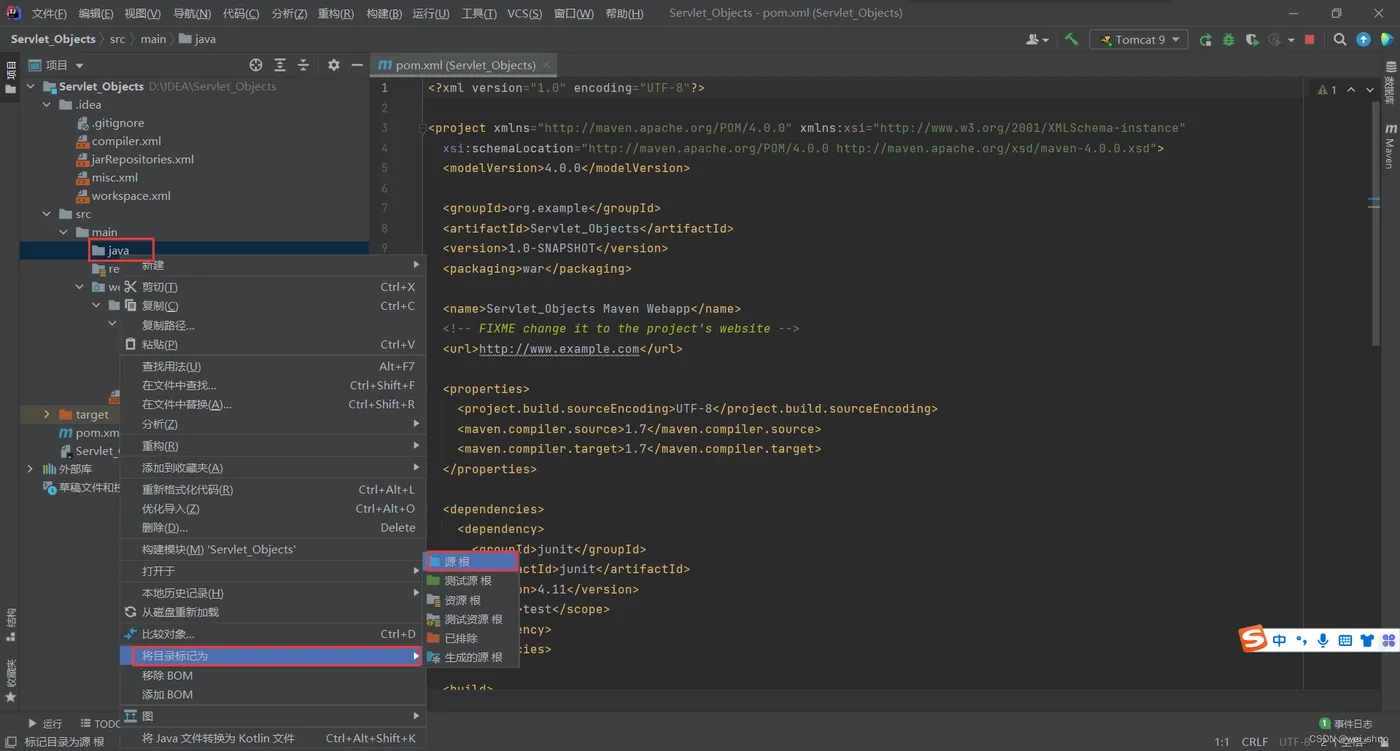The image size is (1400, 751).
Task: Open the project view dropdown arrow
Action: (79, 66)
